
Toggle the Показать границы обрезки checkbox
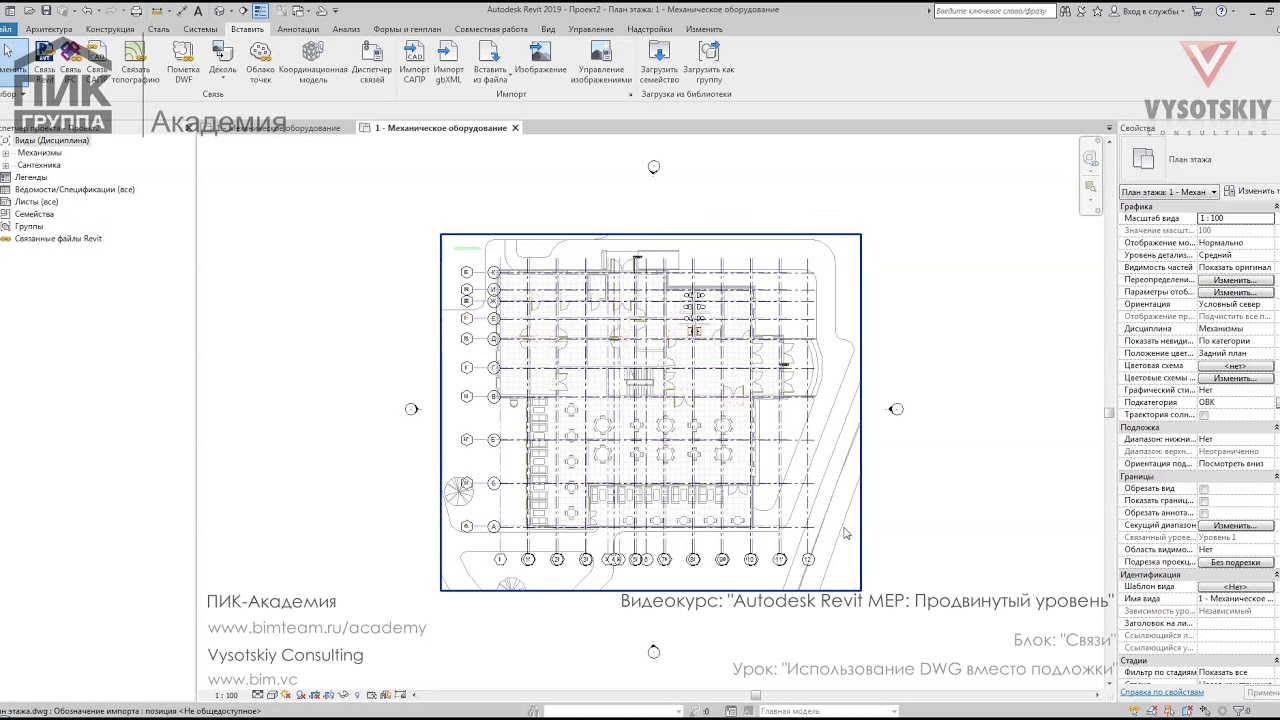point(1204,501)
